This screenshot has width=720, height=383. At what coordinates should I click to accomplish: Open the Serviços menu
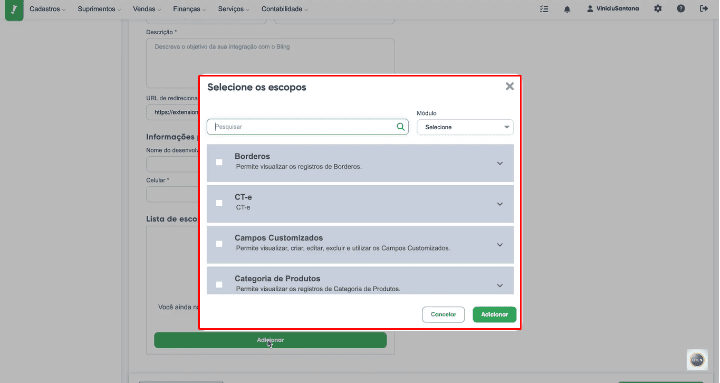click(x=234, y=9)
